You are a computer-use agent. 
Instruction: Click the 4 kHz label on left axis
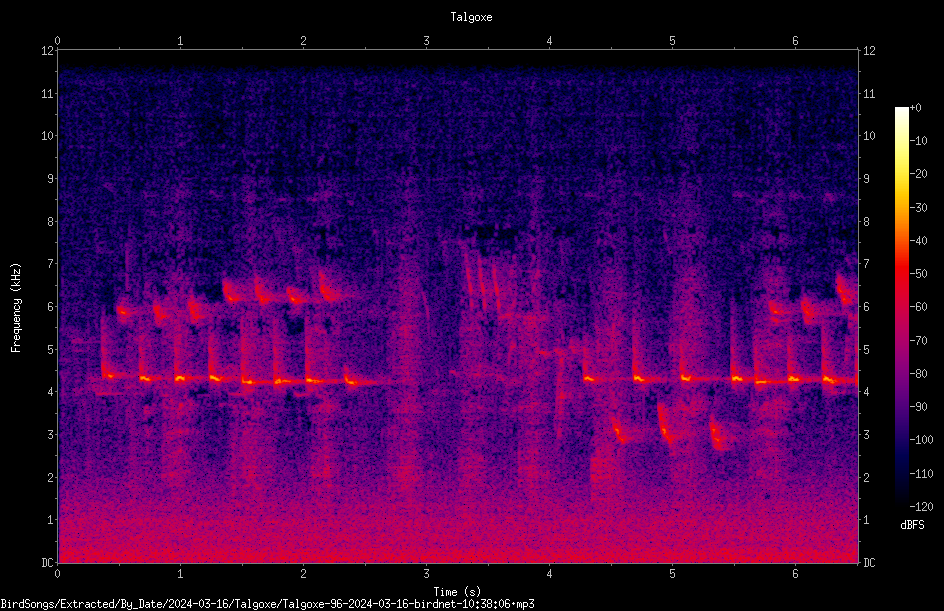tap(51, 392)
